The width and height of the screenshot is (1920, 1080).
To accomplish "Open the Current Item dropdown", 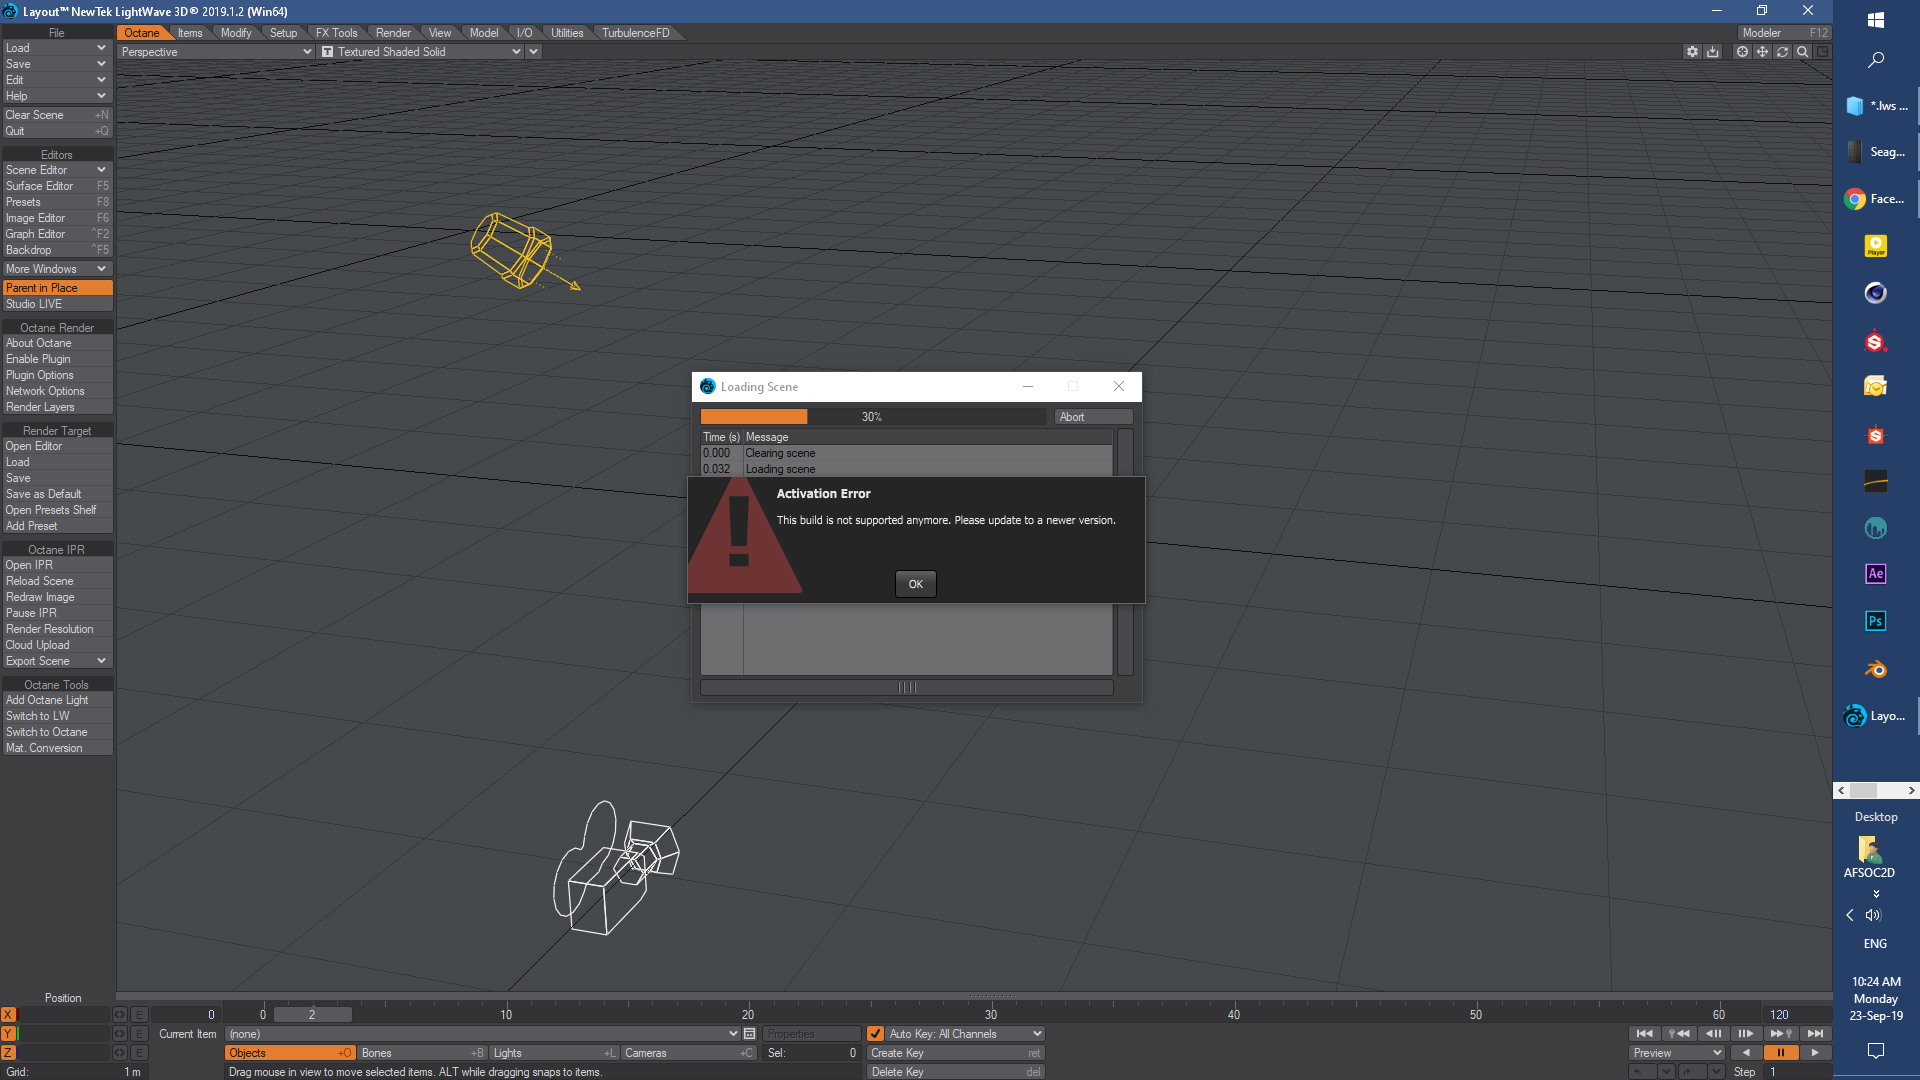I will (482, 1034).
